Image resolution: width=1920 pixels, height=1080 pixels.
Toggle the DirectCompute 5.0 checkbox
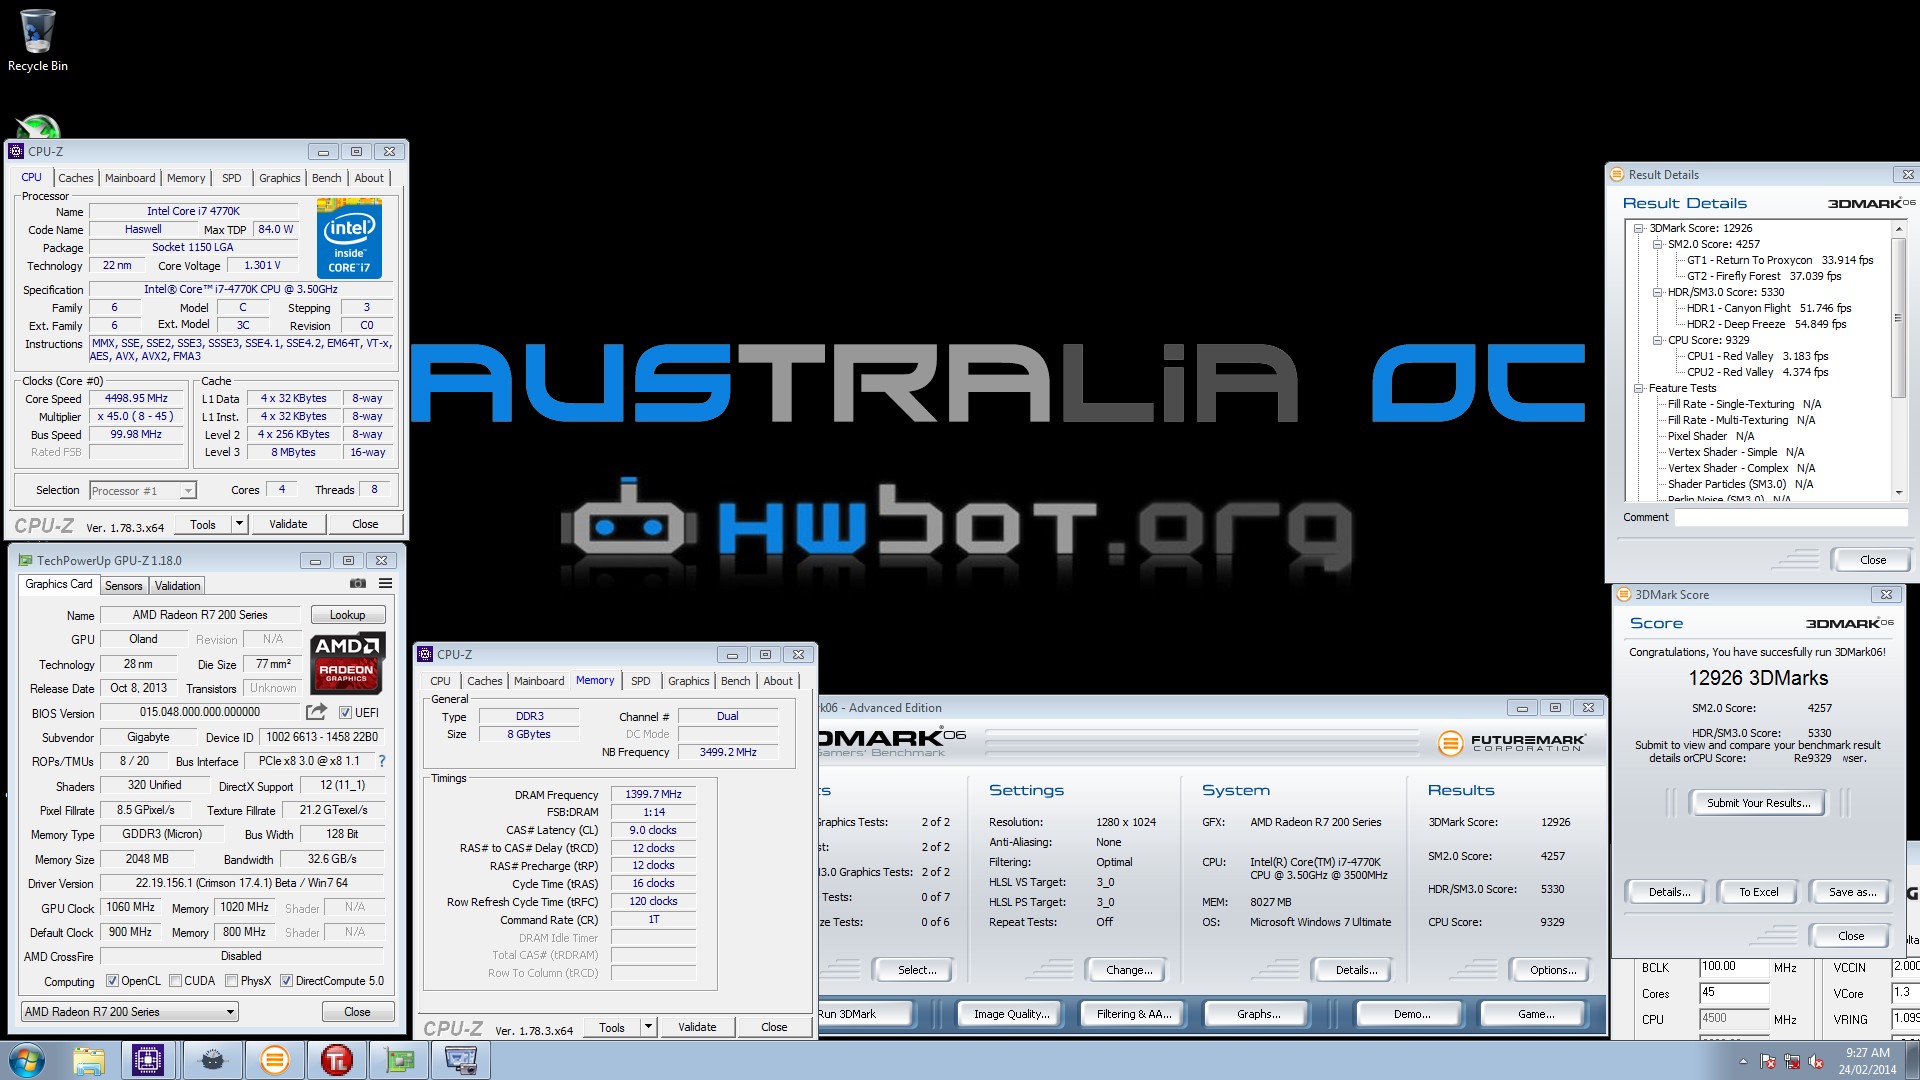coord(286,981)
